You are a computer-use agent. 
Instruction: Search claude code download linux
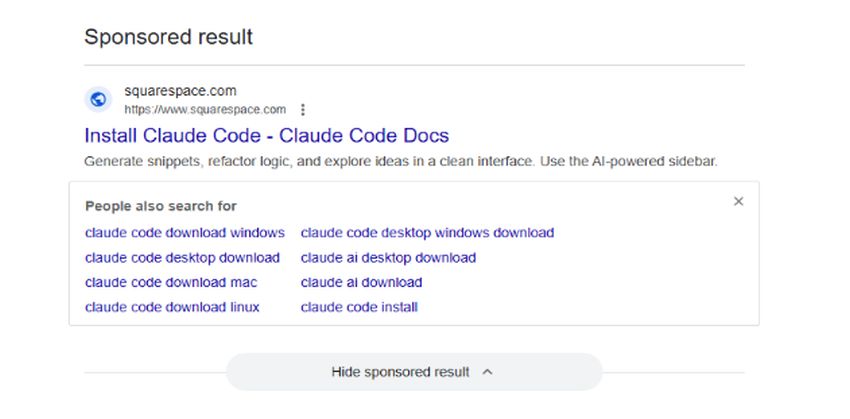(x=172, y=307)
